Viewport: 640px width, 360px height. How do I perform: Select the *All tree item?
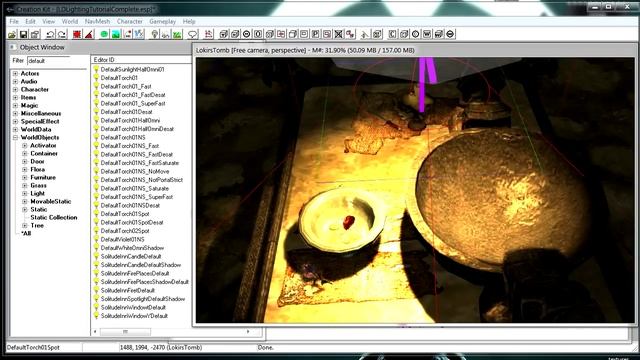26,233
